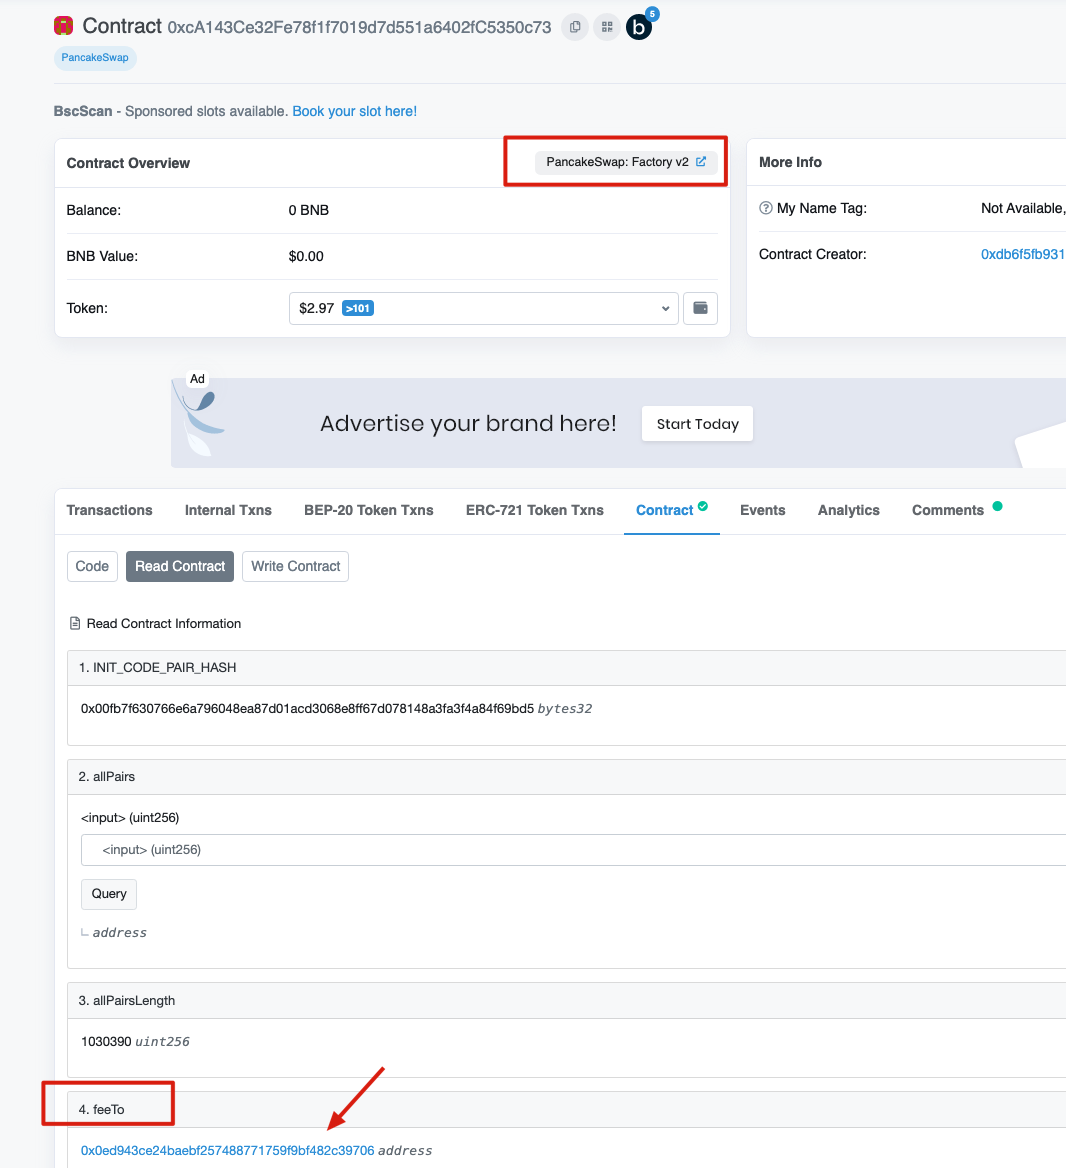Select the allPairsLength value 1030390
The width and height of the screenshot is (1066, 1168).
coord(106,1041)
